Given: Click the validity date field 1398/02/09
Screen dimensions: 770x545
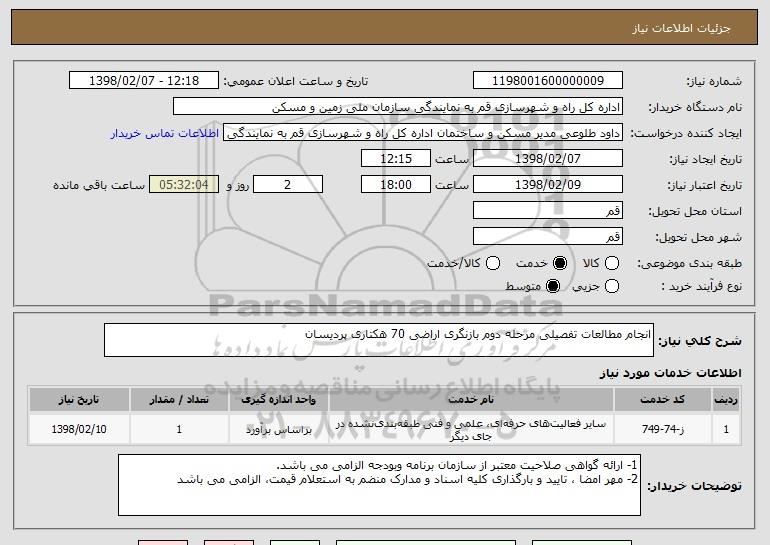Looking at the screenshot, I should 548,185.
